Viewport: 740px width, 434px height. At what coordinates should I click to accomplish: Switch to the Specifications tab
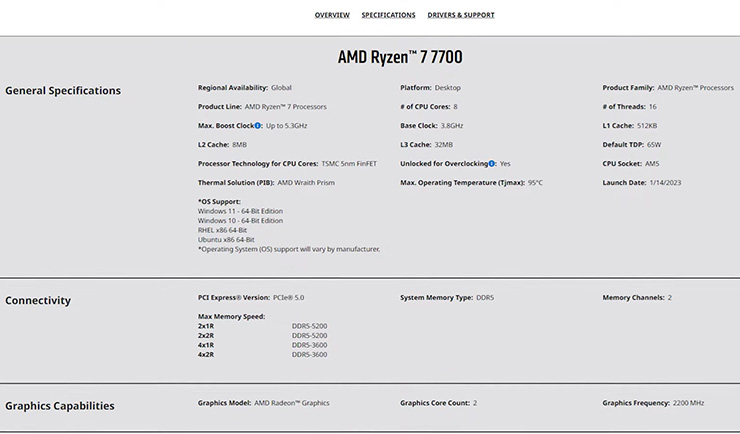point(388,15)
